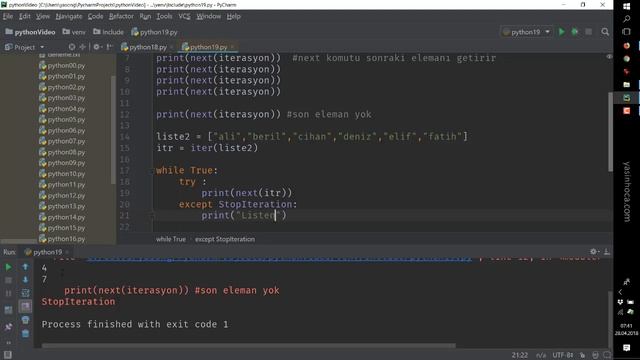
Task: Open the File menu
Action: [8, 16]
